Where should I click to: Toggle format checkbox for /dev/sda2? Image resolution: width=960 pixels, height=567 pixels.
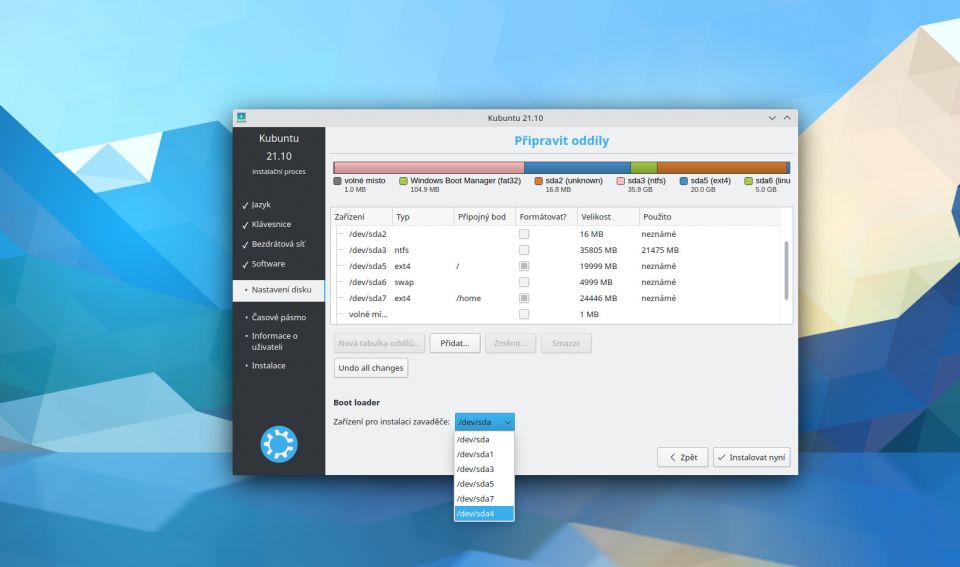pyautogui.click(x=524, y=234)
